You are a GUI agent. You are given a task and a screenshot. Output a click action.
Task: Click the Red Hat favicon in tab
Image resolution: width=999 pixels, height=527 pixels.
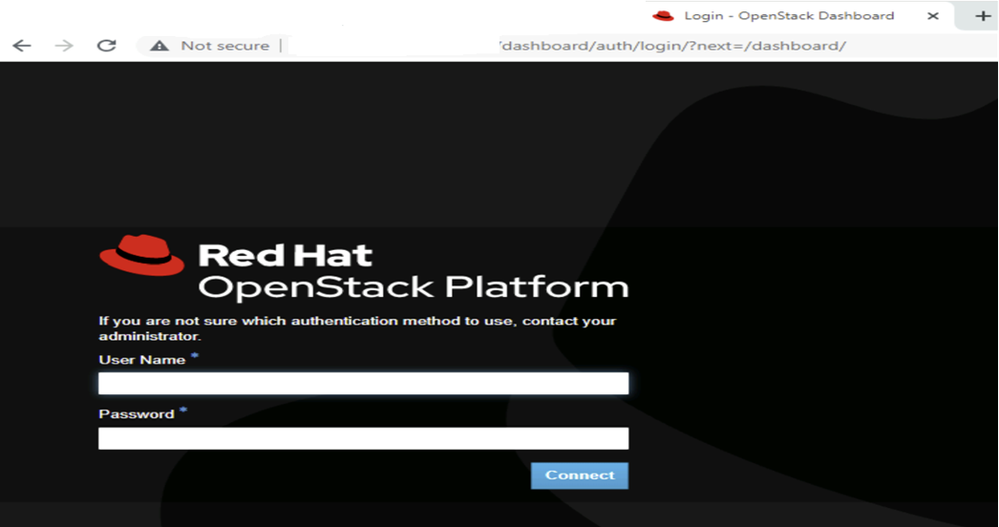click(x=663, y=16)
